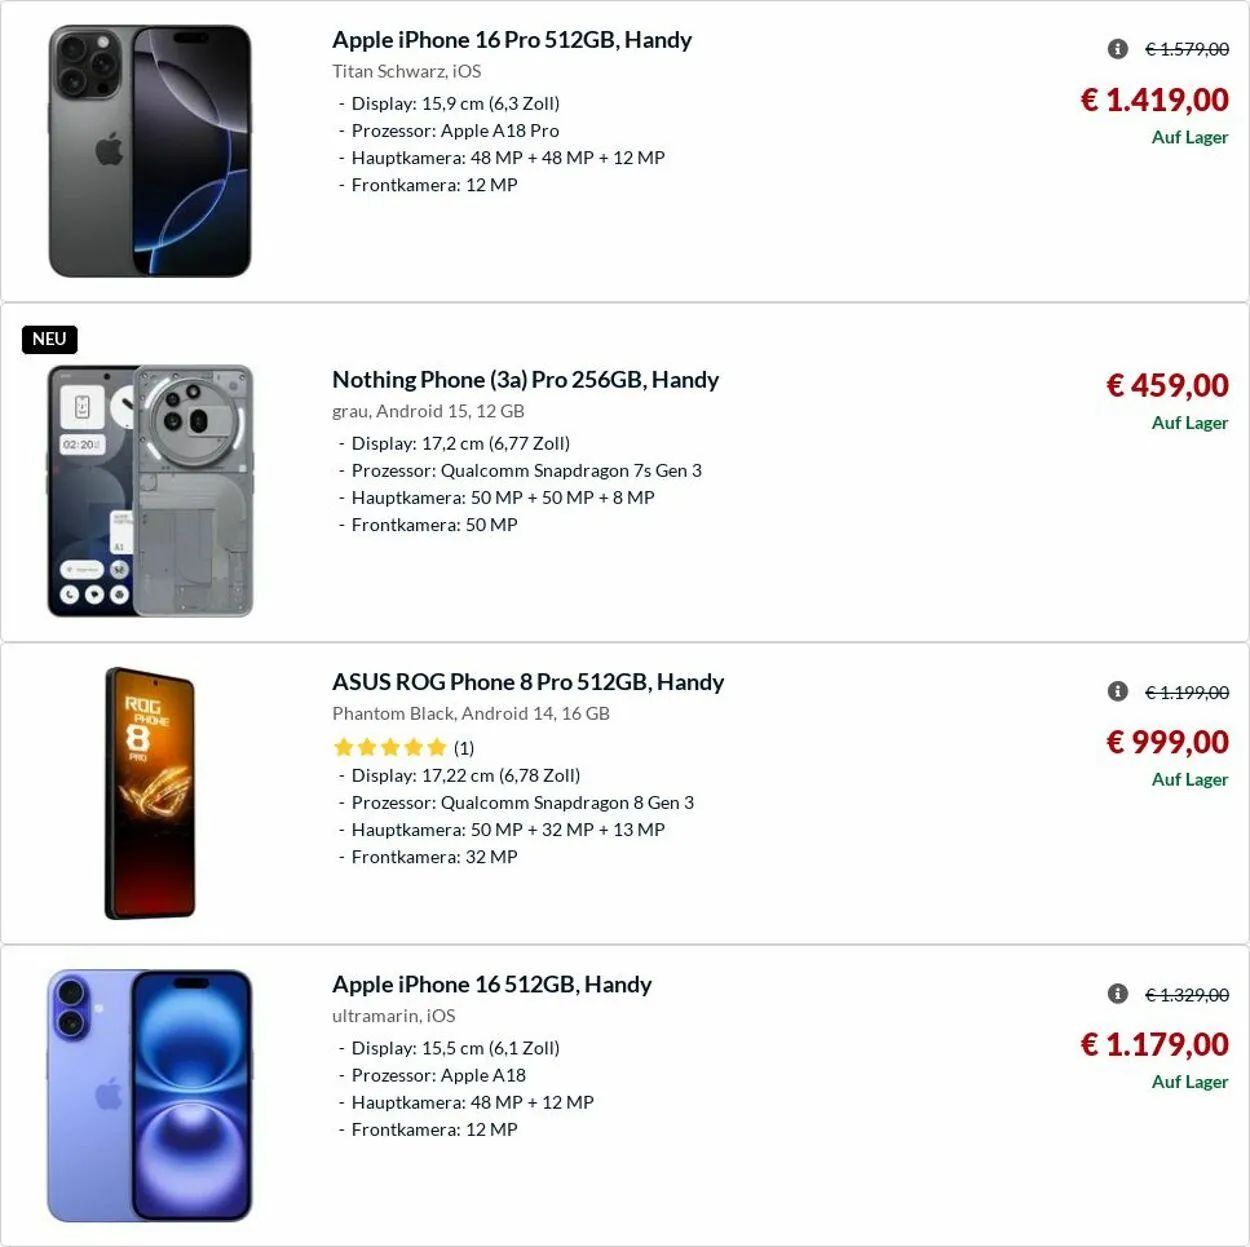
Task: Click the review count (1) next to stars
Action: 464,748
